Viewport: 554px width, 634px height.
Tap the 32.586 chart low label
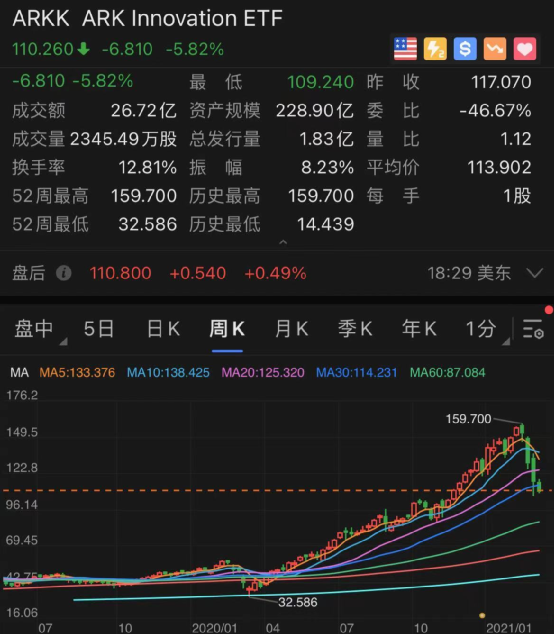pyautogui.click(x=298, y=602)
